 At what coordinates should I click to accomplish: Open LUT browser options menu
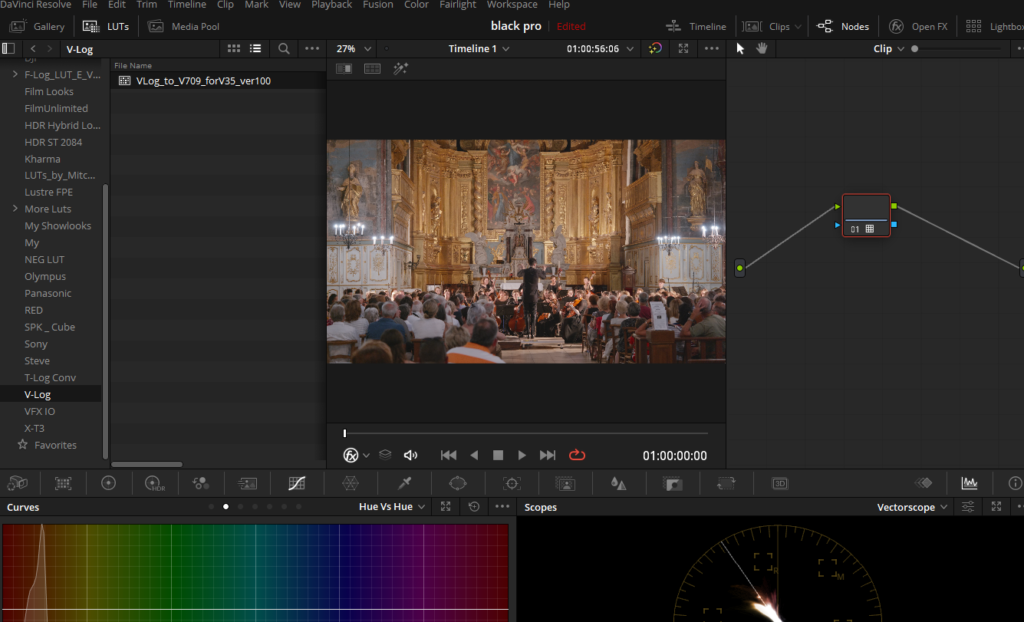[312, 48]
